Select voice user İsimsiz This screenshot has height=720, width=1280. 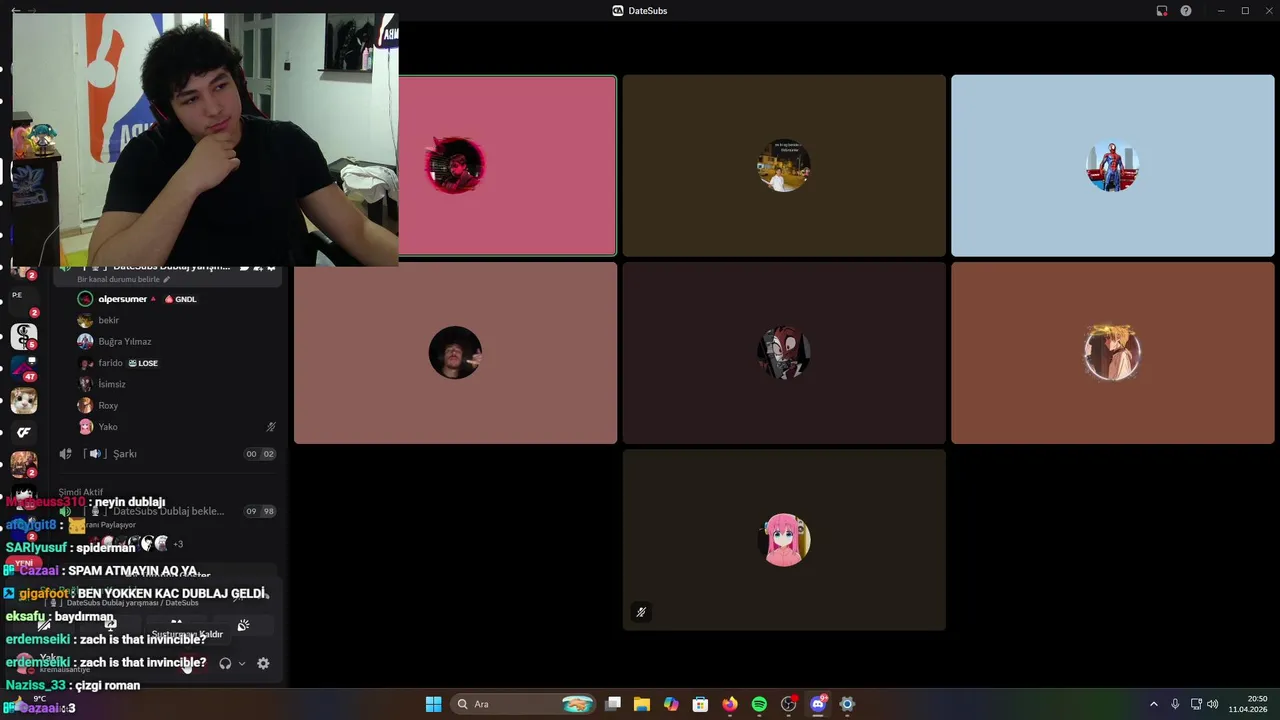pyautogui.click(x=111, y=384)
